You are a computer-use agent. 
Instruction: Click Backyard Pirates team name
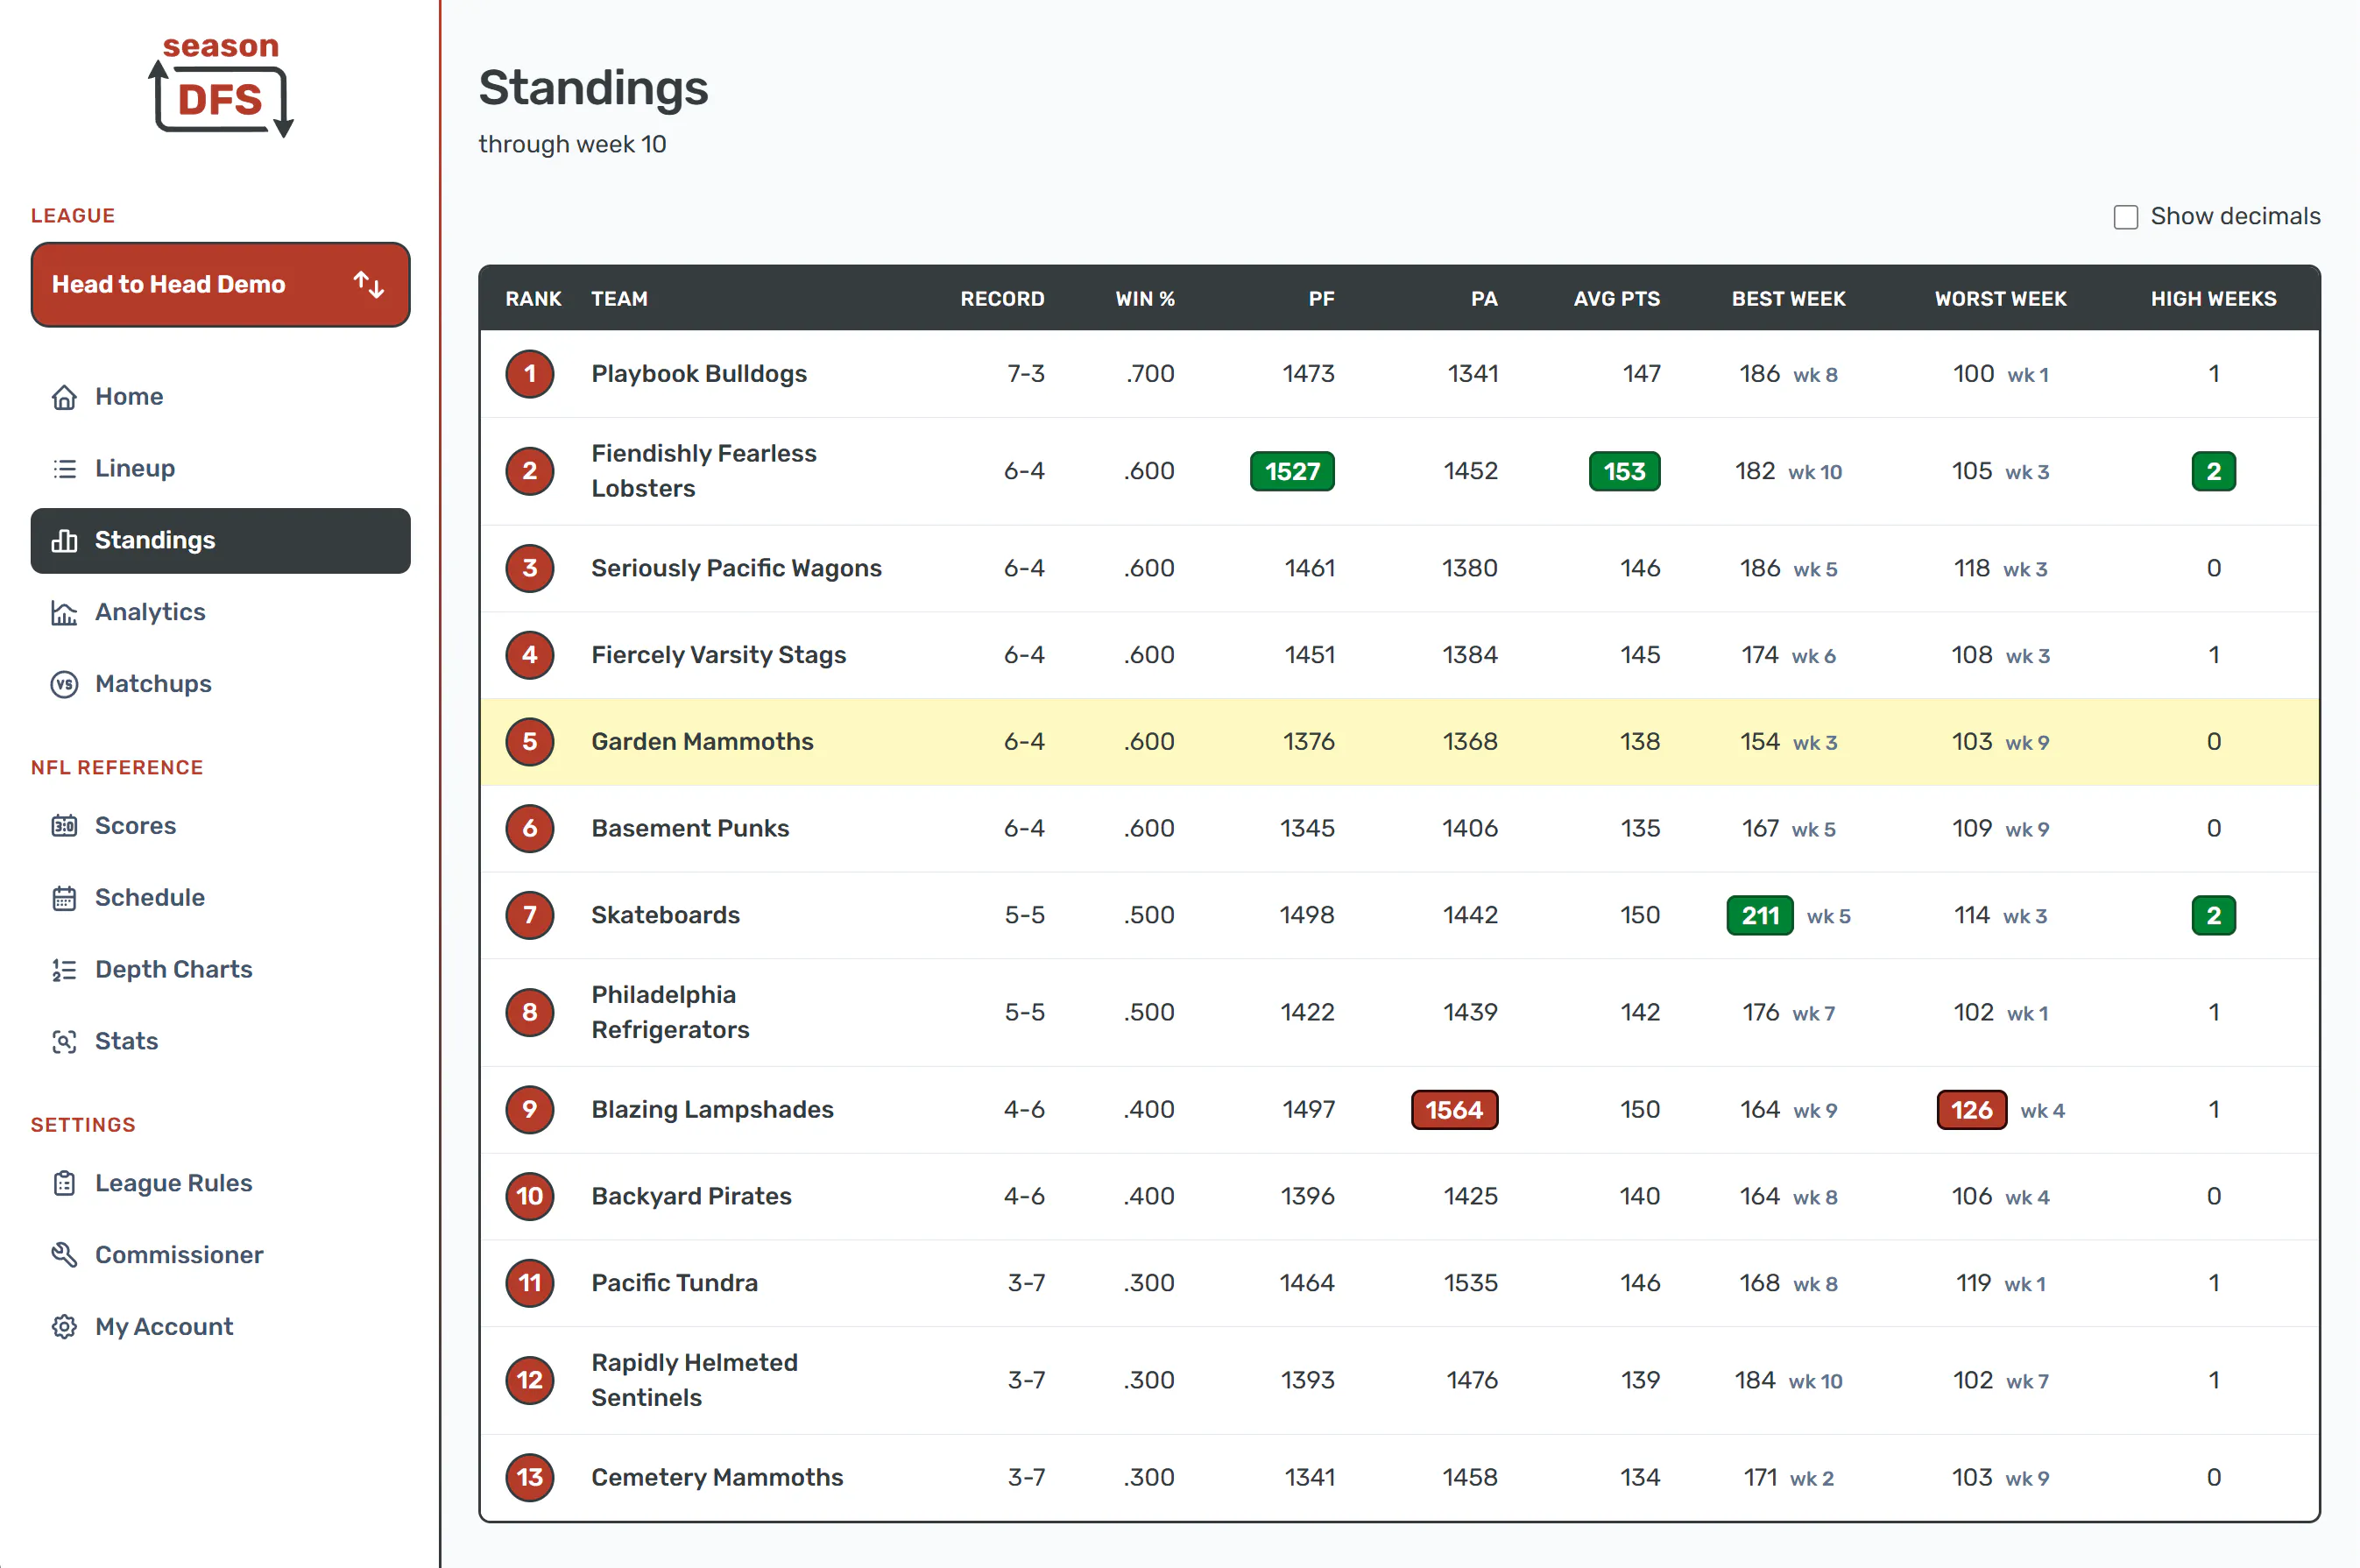point(691,1197)
